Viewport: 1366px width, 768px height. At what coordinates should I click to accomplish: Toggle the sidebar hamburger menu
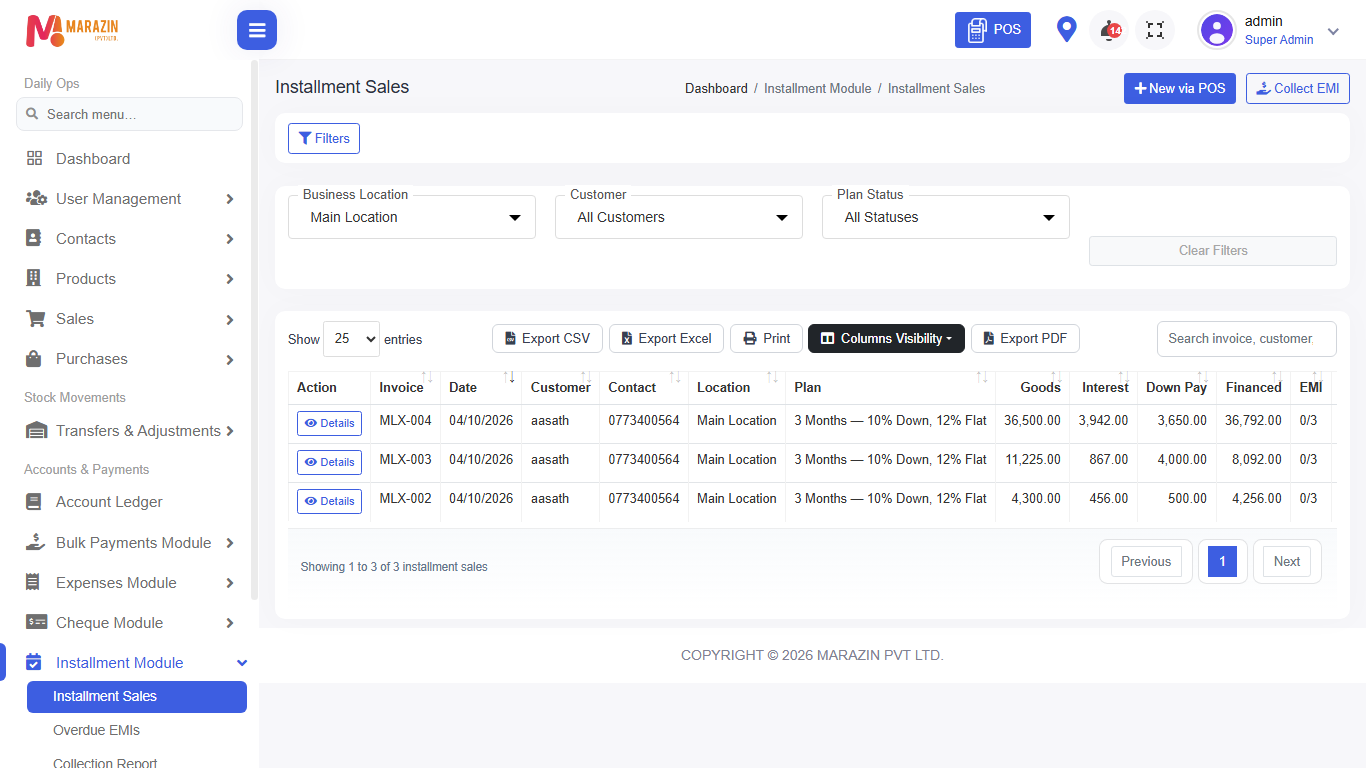click(257, 30)
